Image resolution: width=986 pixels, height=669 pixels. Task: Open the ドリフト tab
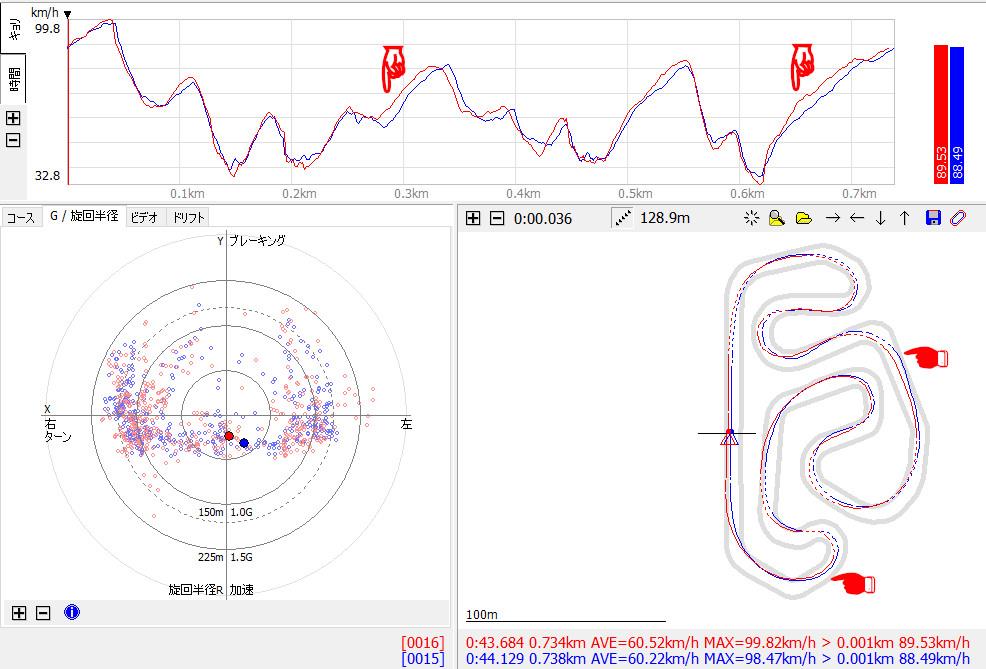(188, 218)
